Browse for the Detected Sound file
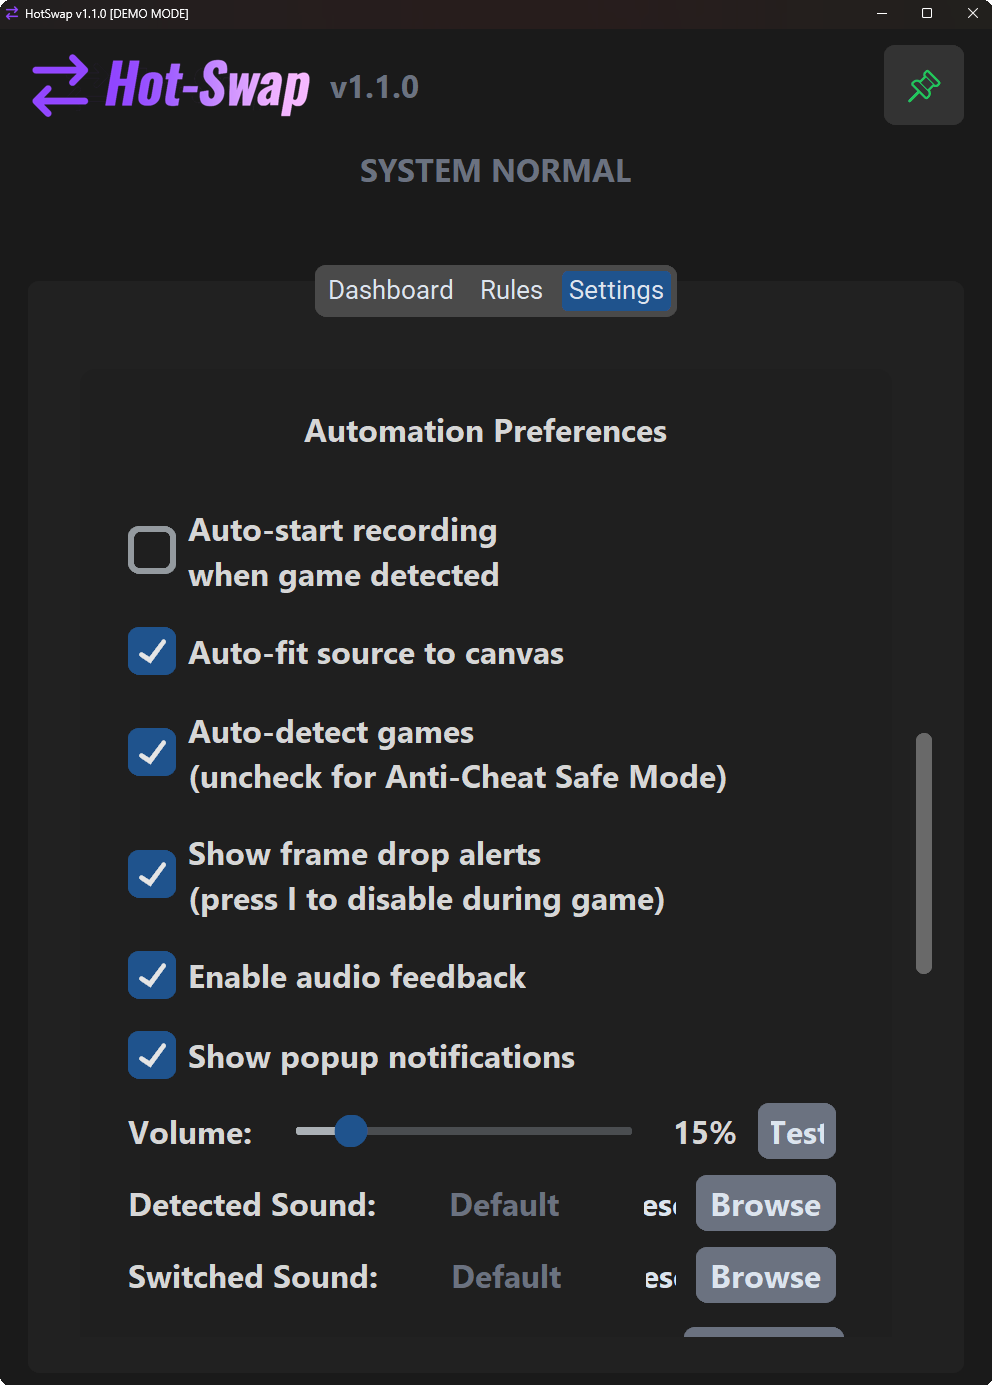This screenshot has width=992, height=1385. (765, 1204)
